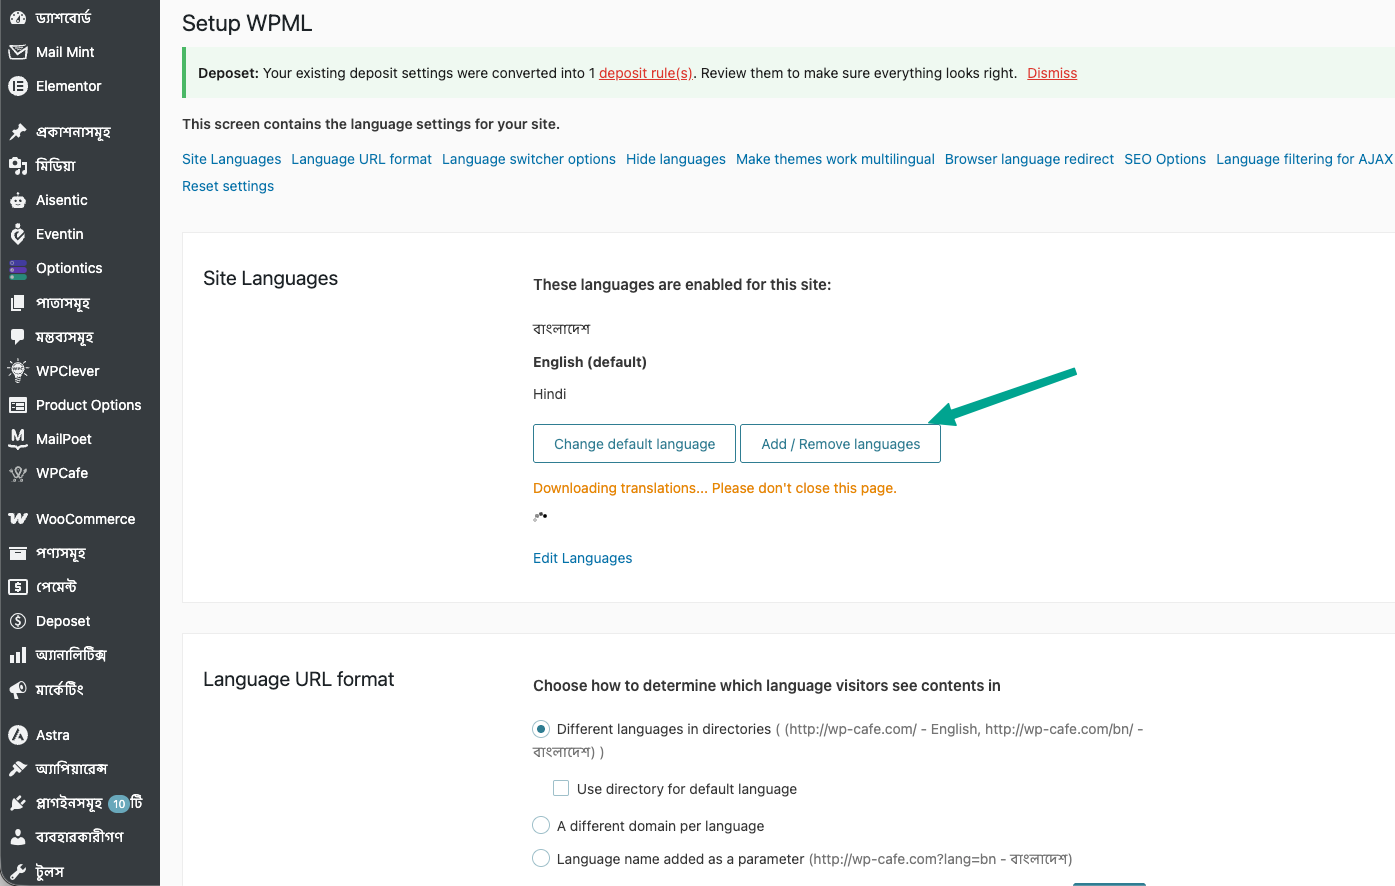
Task: Open the Mail Mint menu item
Action: tap(65, 52)
